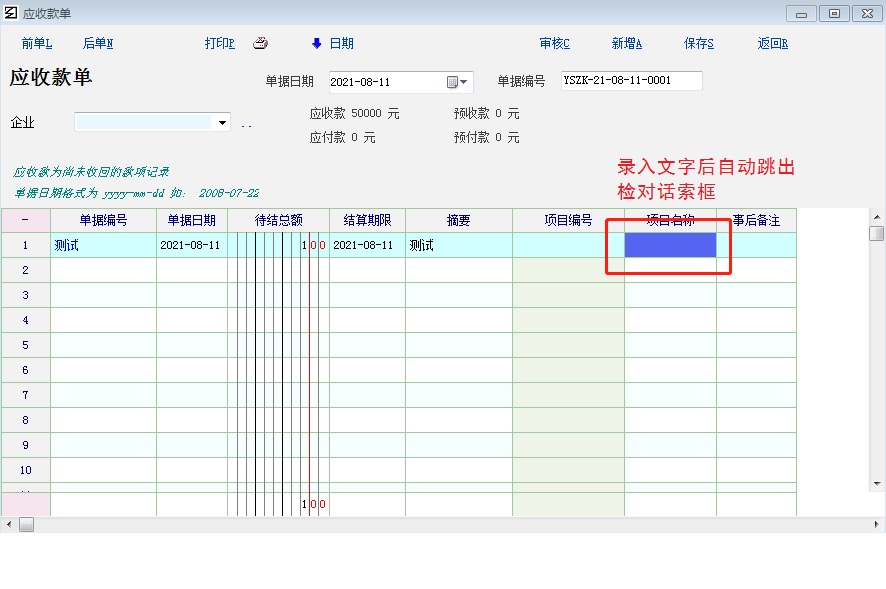Go to next record with 后单
This screenshot has height=589, width=886.
(98, 43)
